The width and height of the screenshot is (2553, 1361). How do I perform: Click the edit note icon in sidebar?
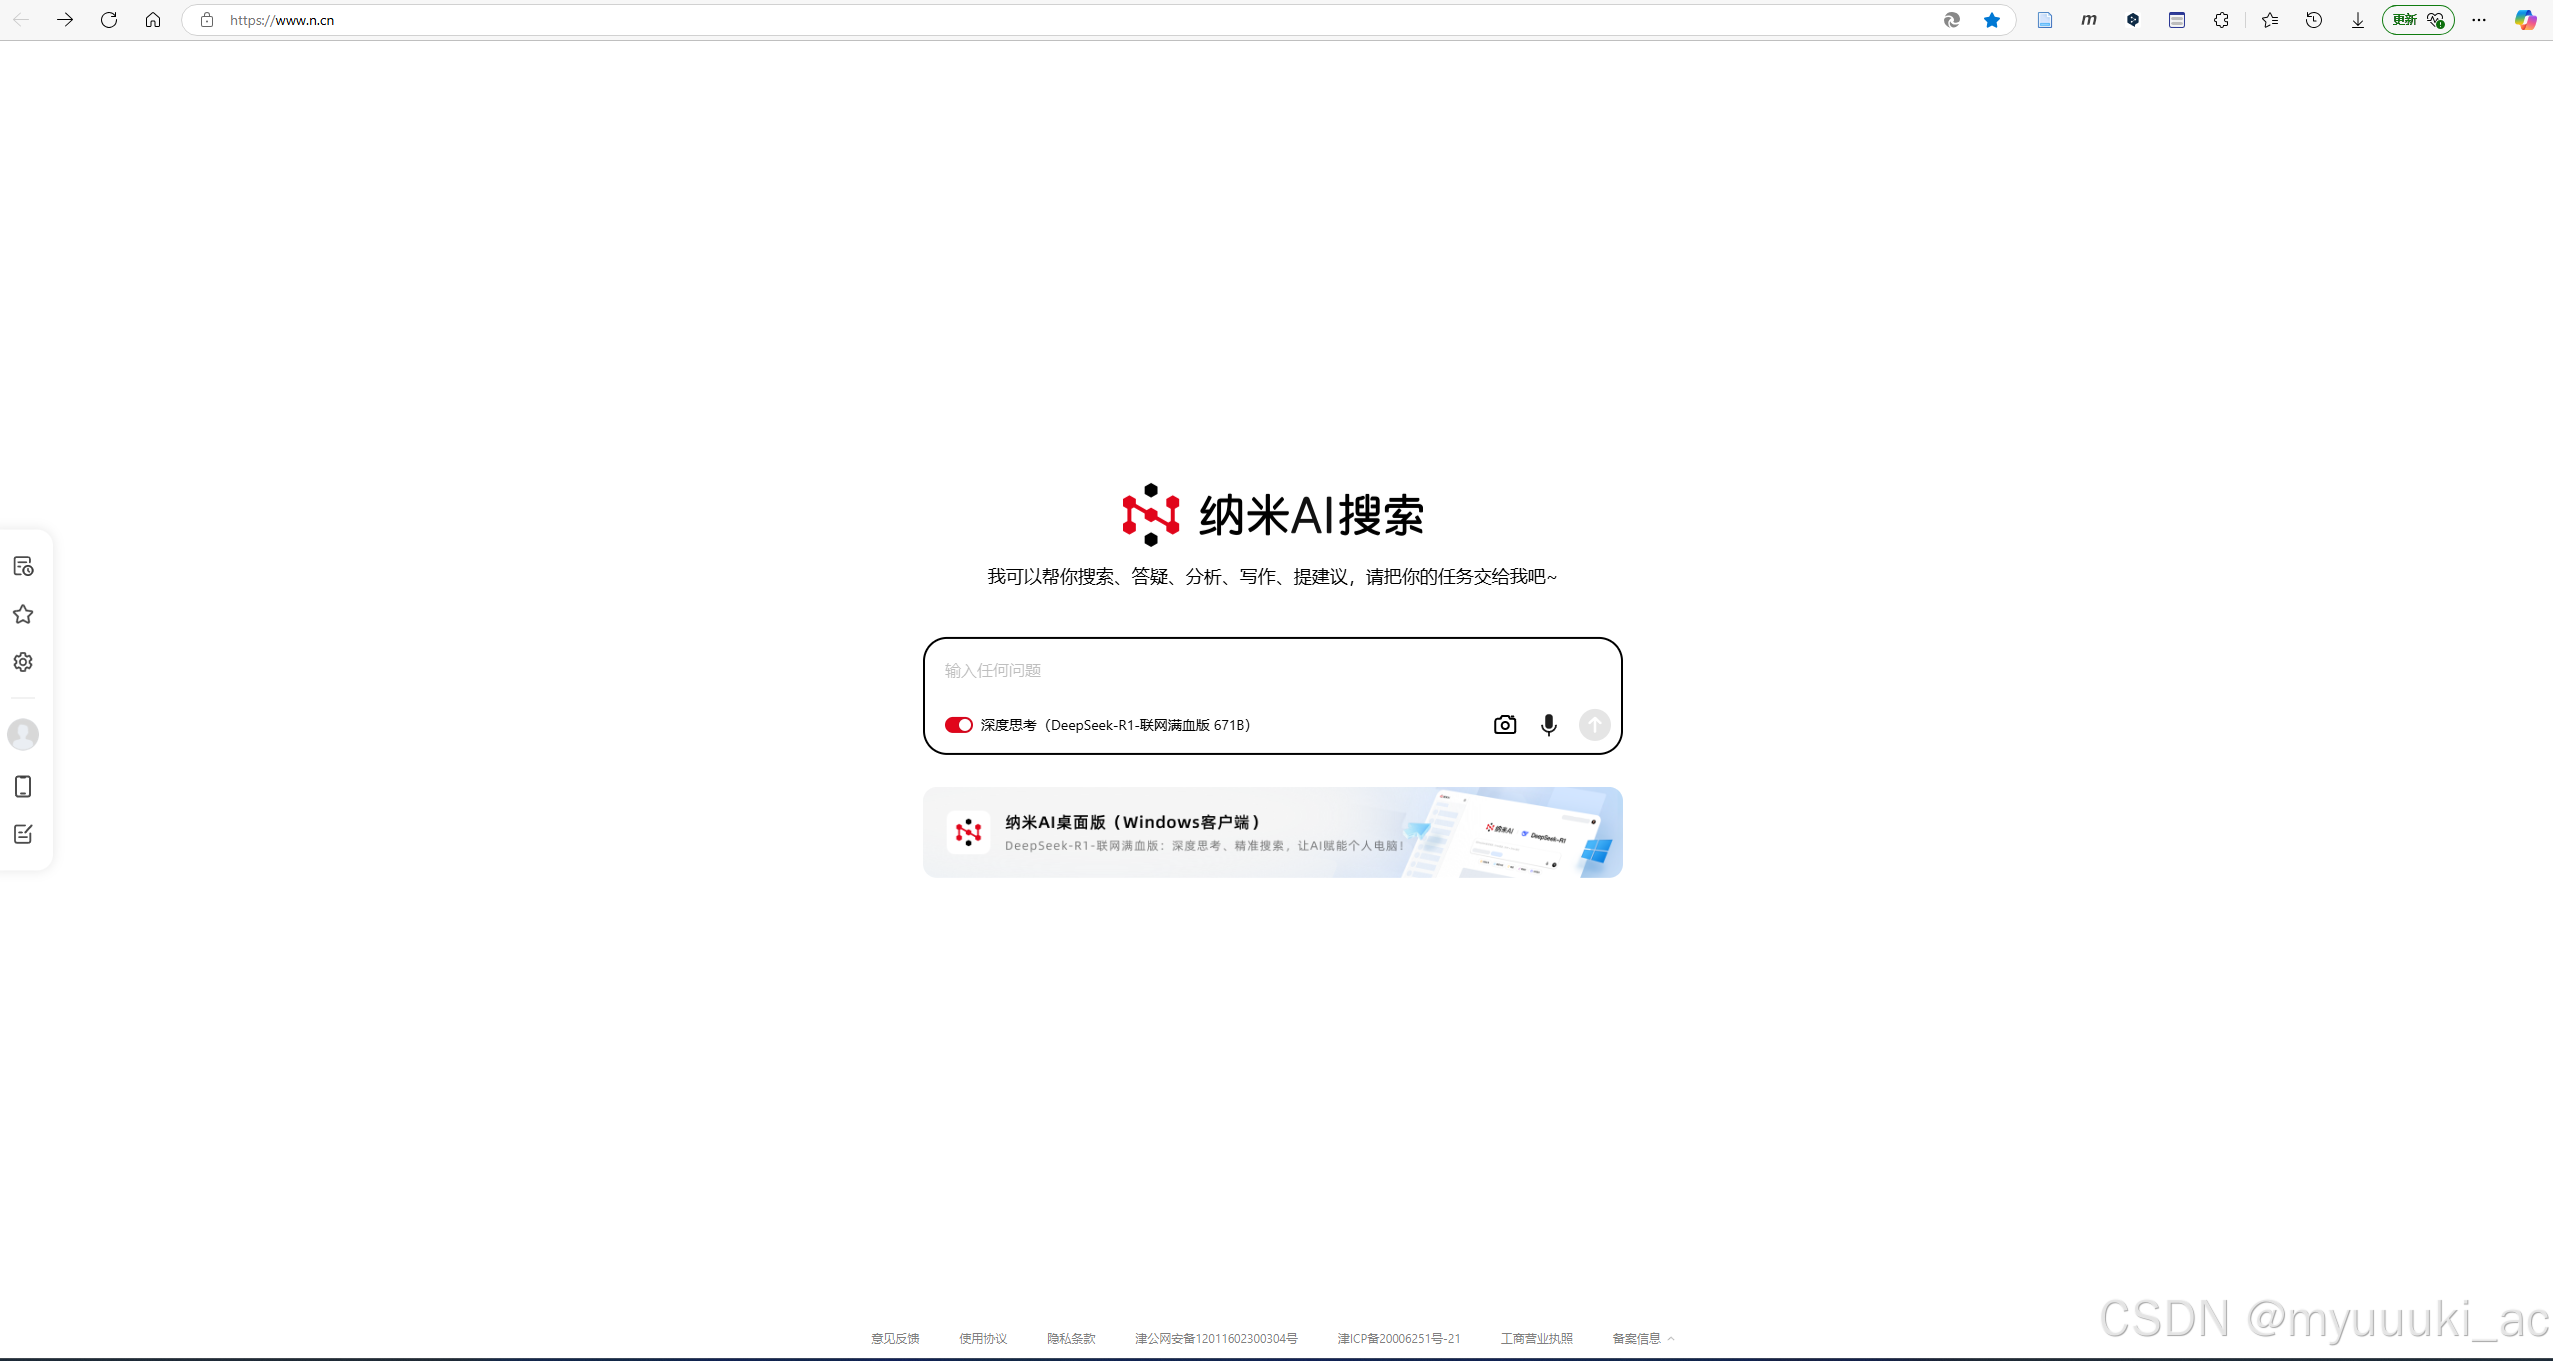(23, 834)
